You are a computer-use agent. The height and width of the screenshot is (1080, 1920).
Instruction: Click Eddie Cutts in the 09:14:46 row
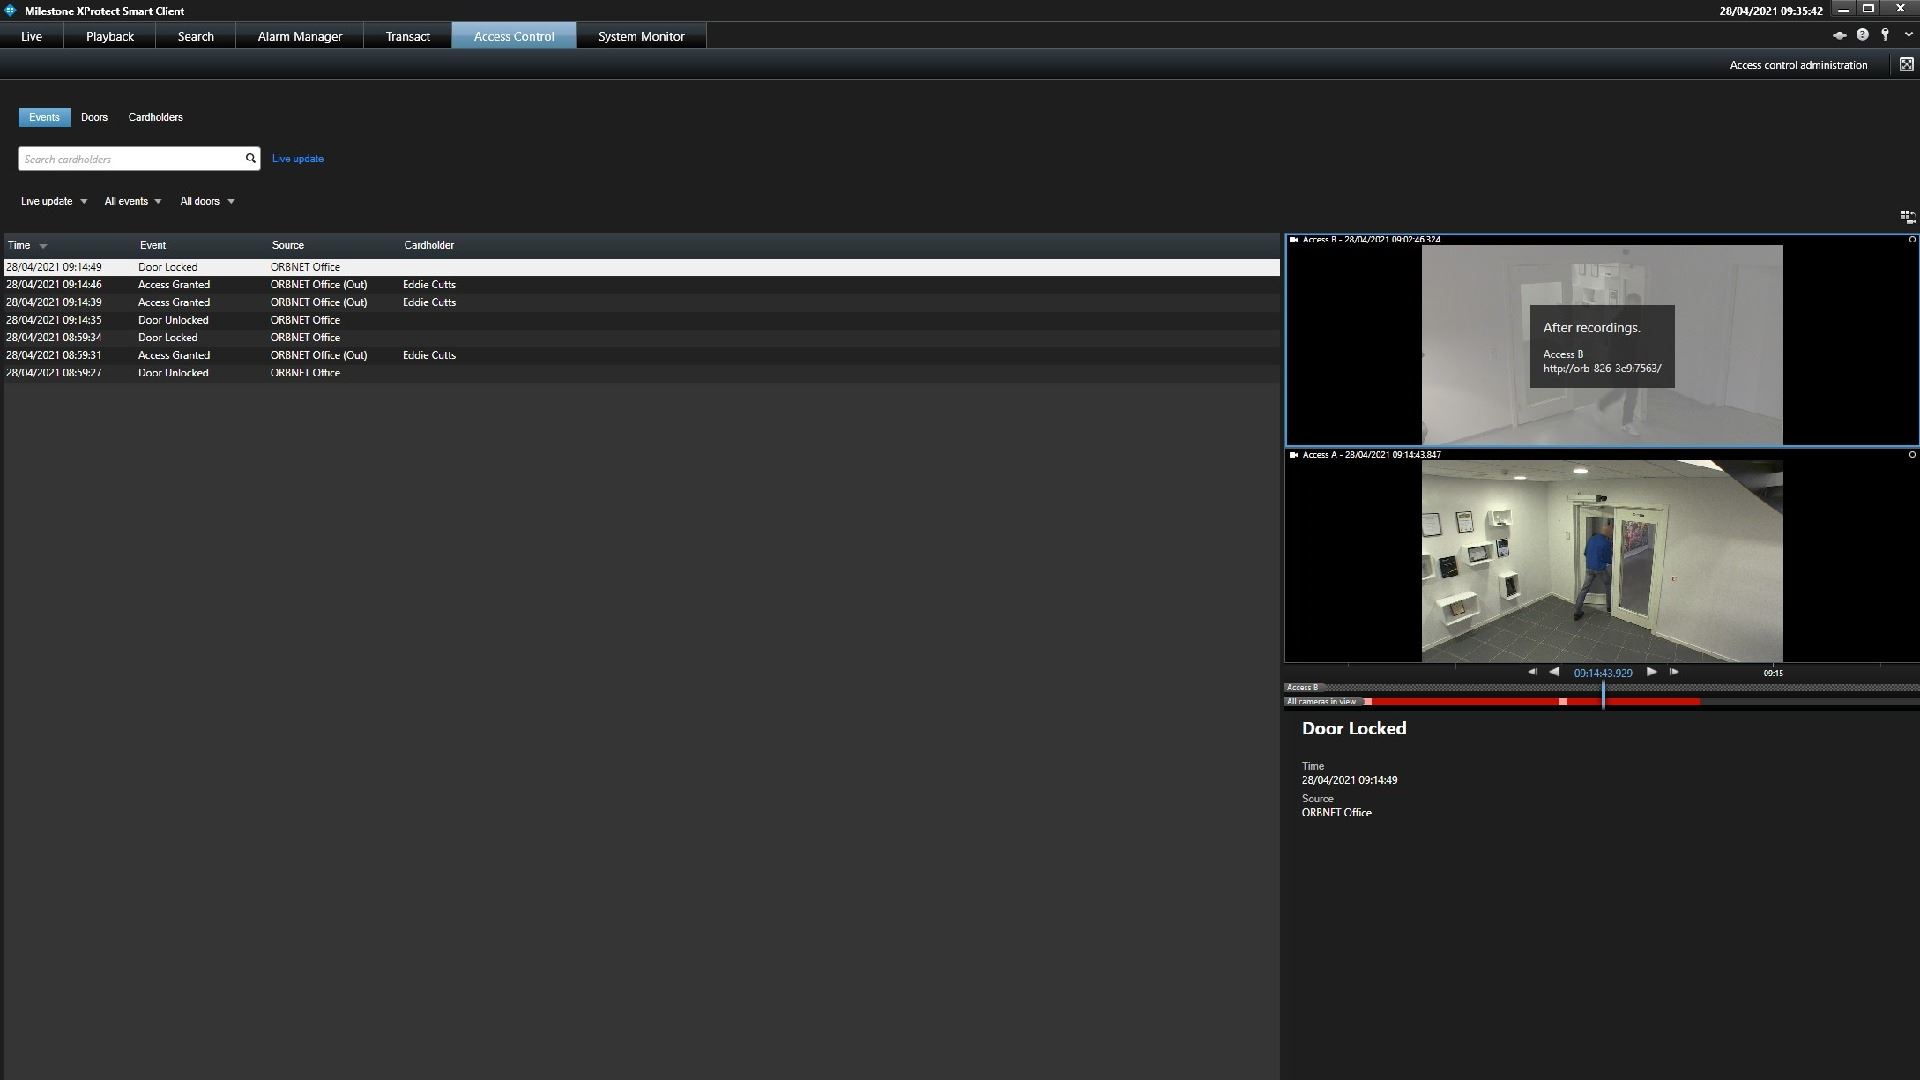429,285
